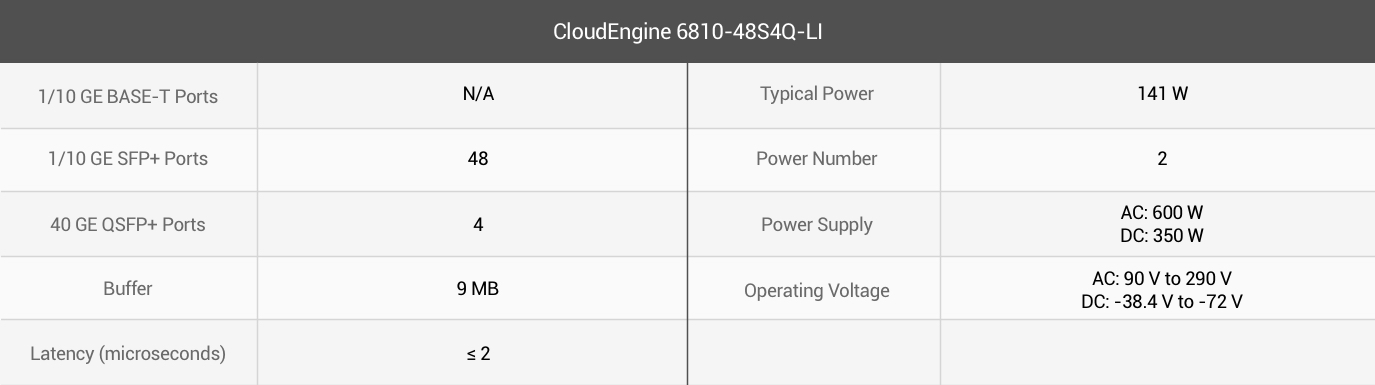1375x385 pixels.
Task: Click the DC: -38.4 V to -72 V text
Action: pyautogui.click(x=1162, y=301)
